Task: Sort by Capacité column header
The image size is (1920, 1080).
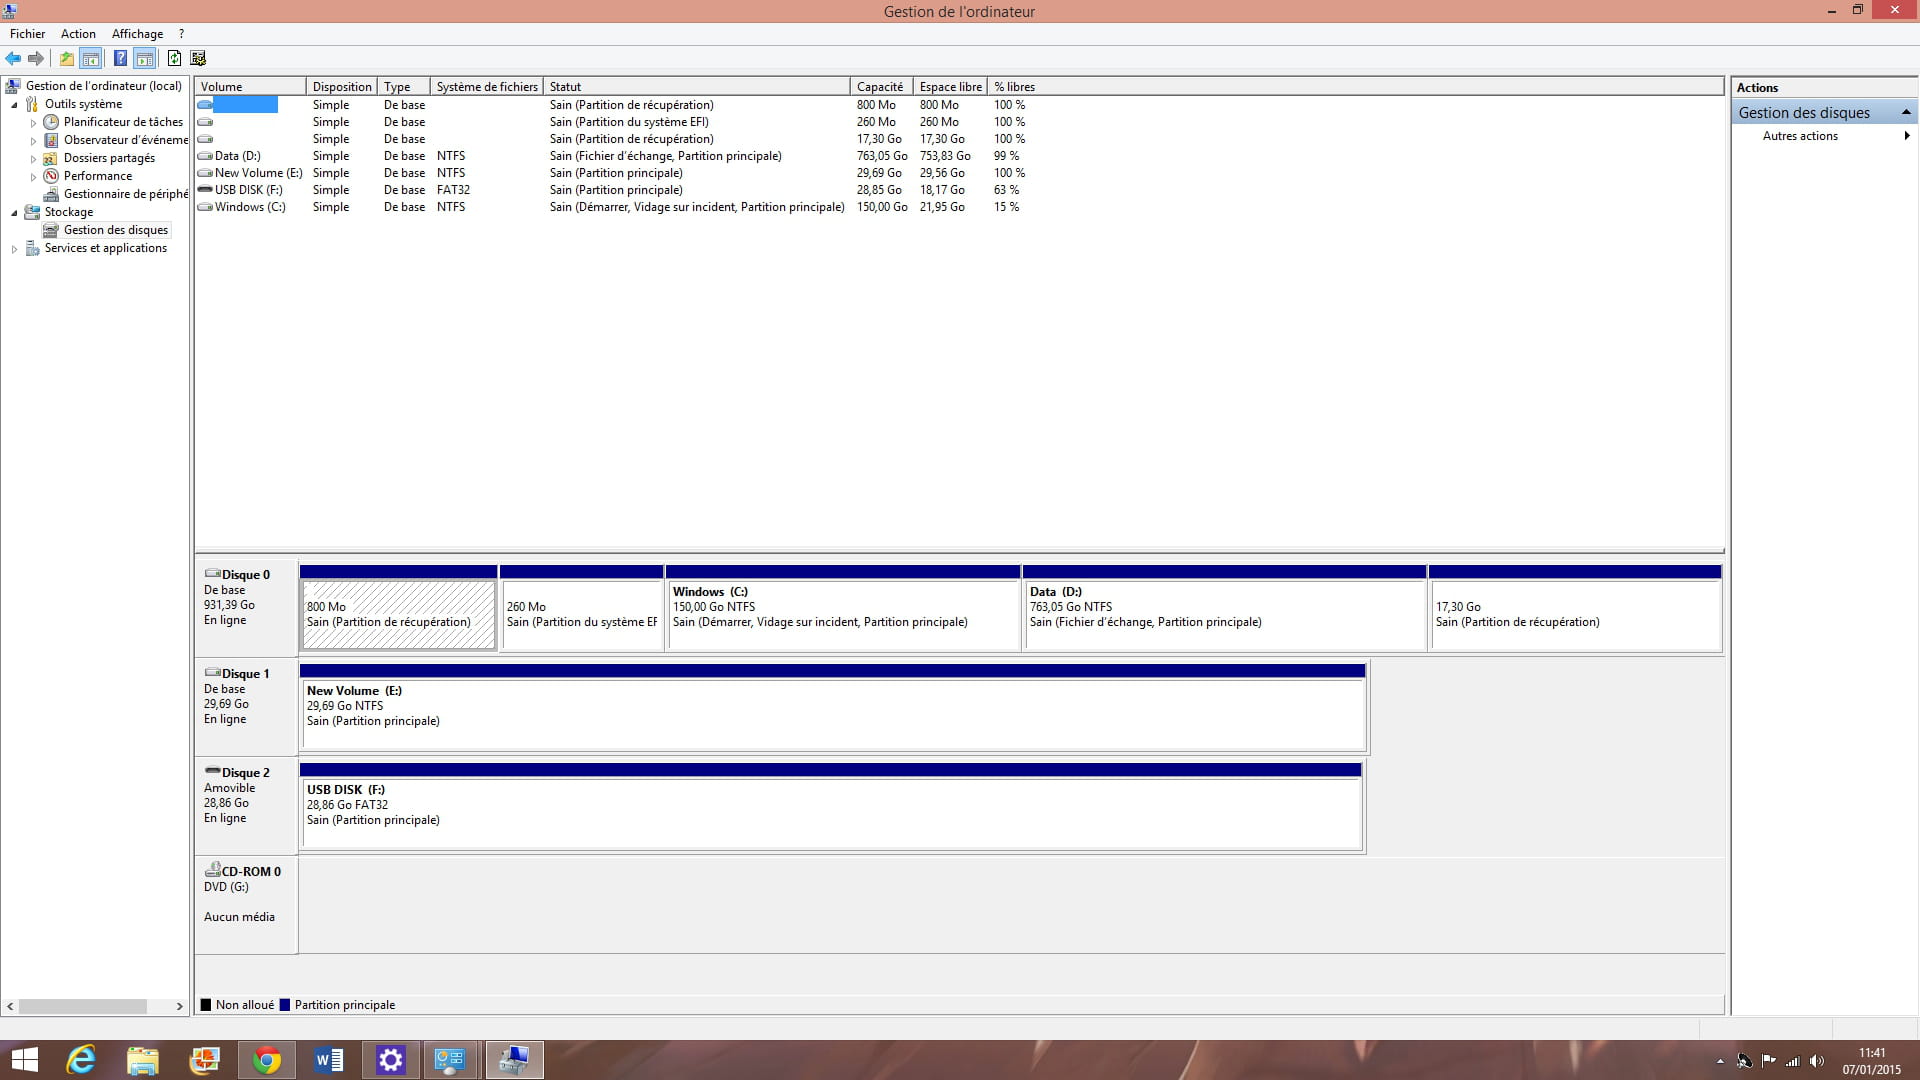Action: pyautogui.click(x=879, y=87)
